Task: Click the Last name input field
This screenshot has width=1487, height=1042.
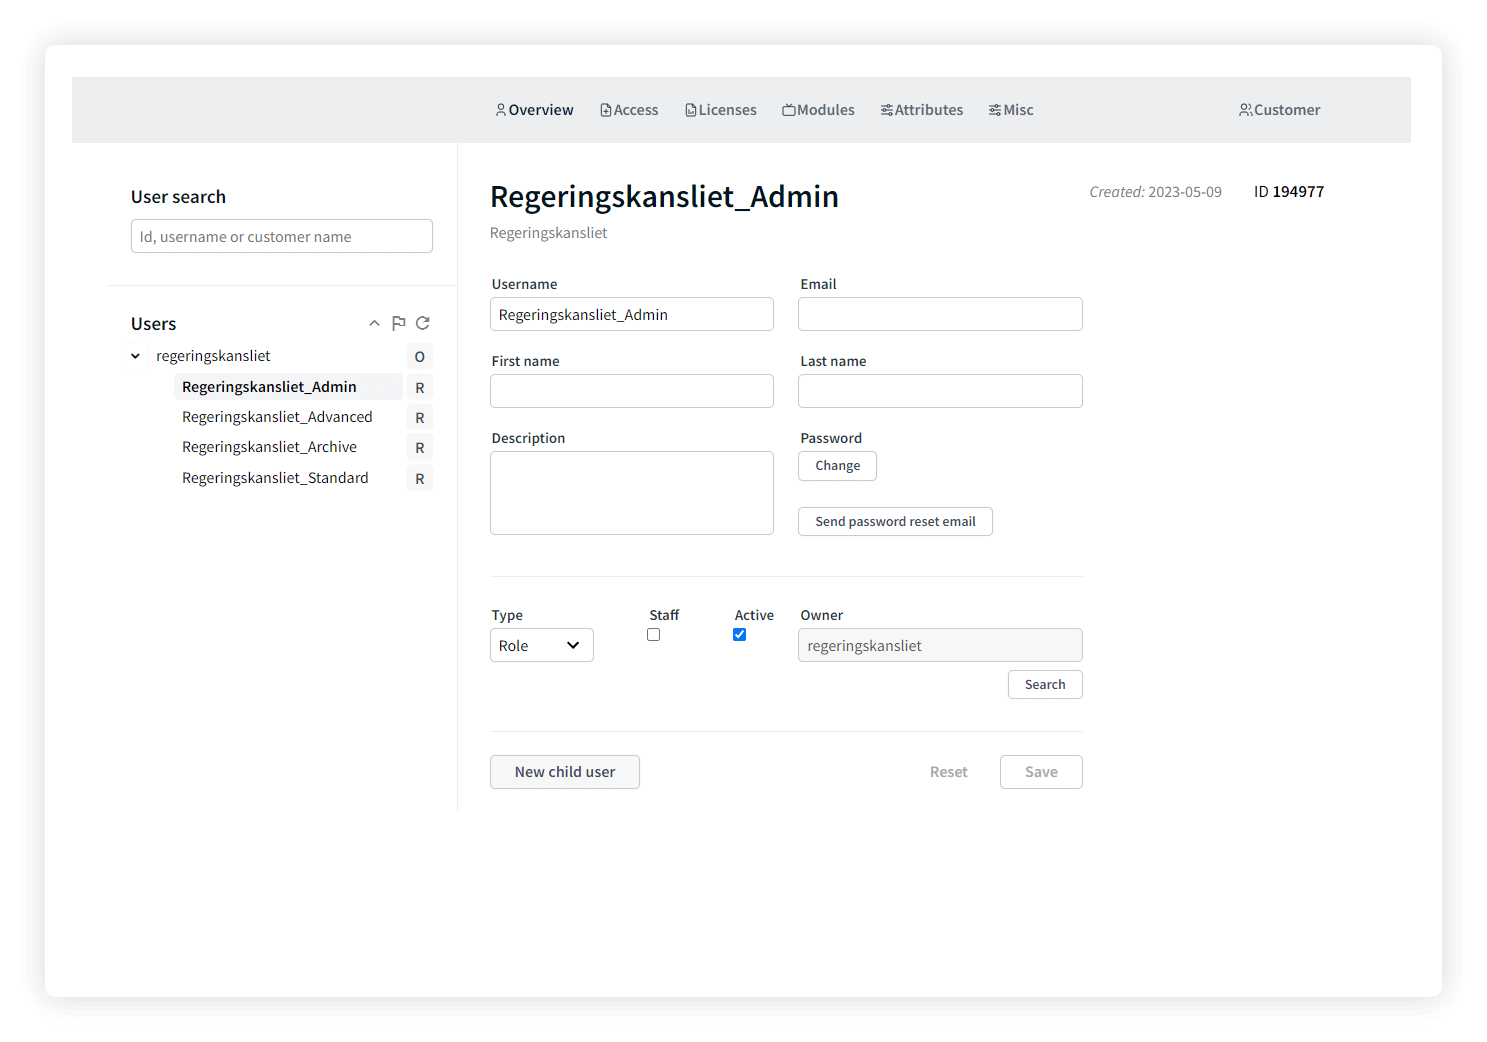Action: 940,391
